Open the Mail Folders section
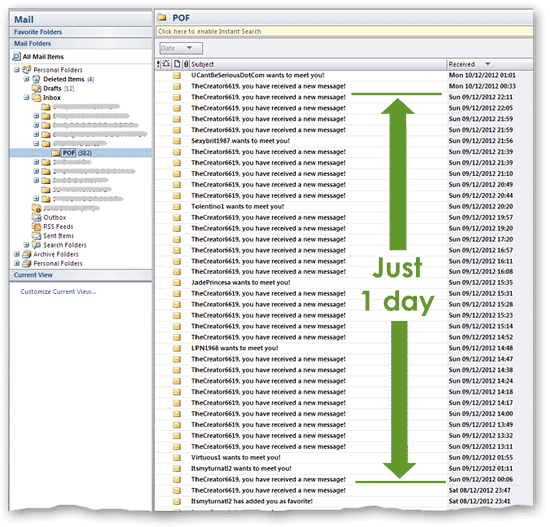This screenshot has height=527, width=550. [x=81, y=44]
